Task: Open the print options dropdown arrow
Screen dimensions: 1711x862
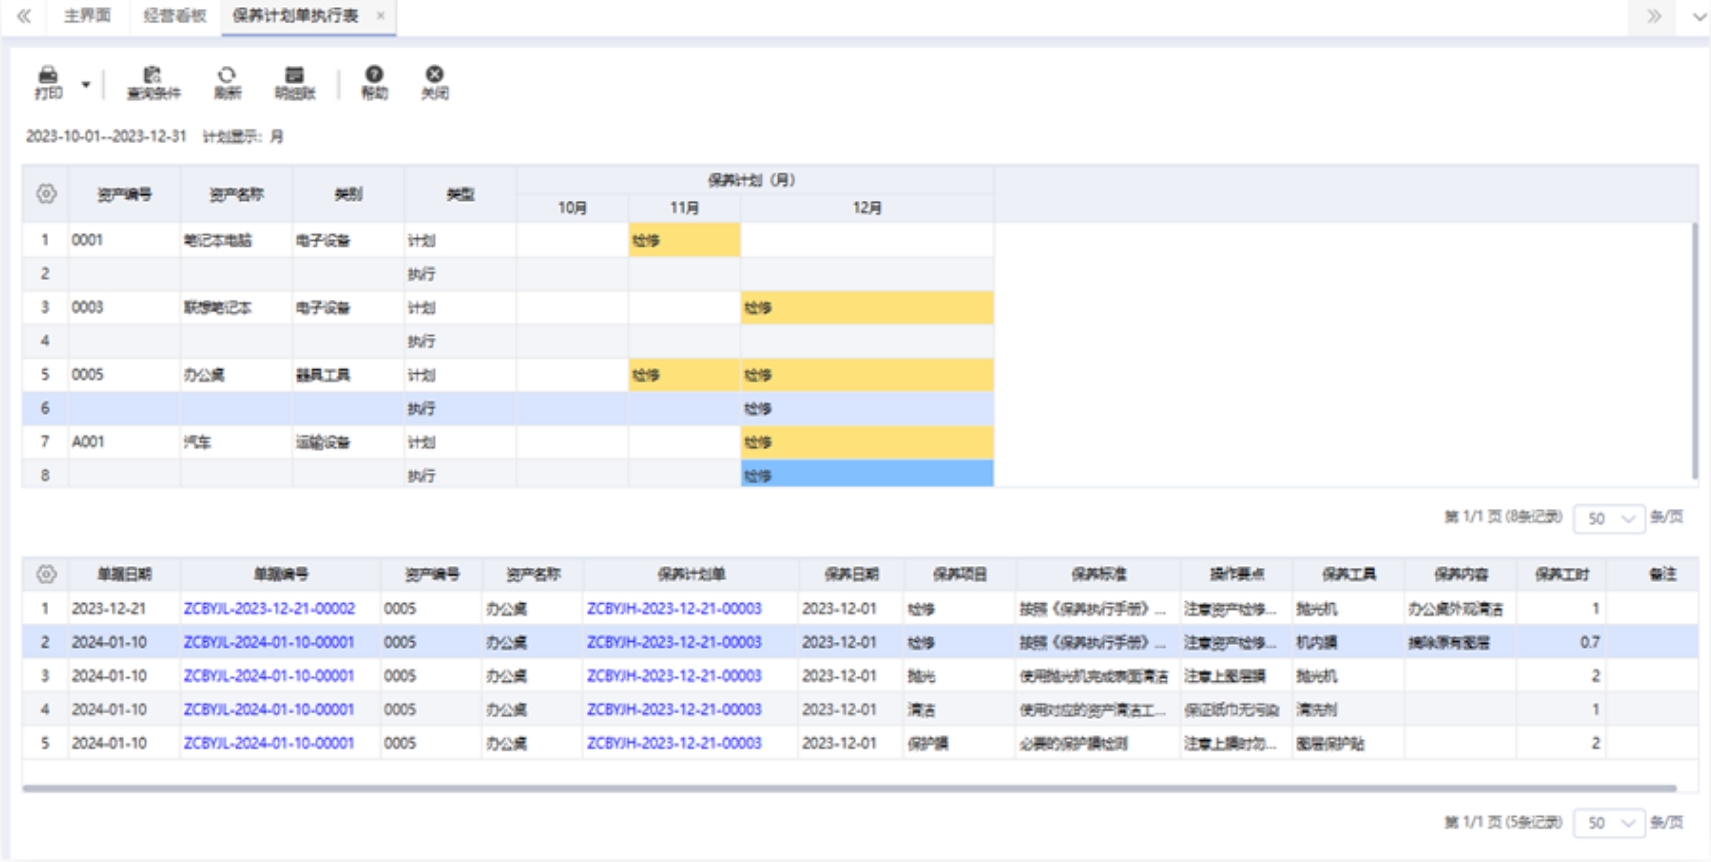Action: pos(86,84)
